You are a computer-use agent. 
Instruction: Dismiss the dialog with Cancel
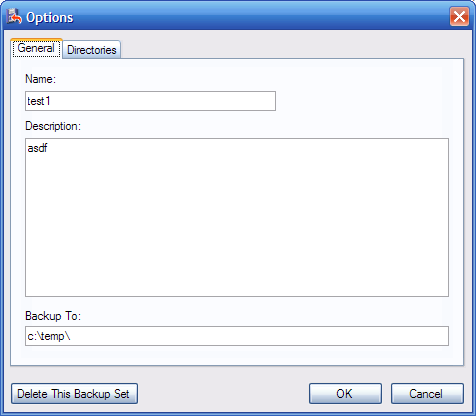pyautogui.click(x=427, y=394)
